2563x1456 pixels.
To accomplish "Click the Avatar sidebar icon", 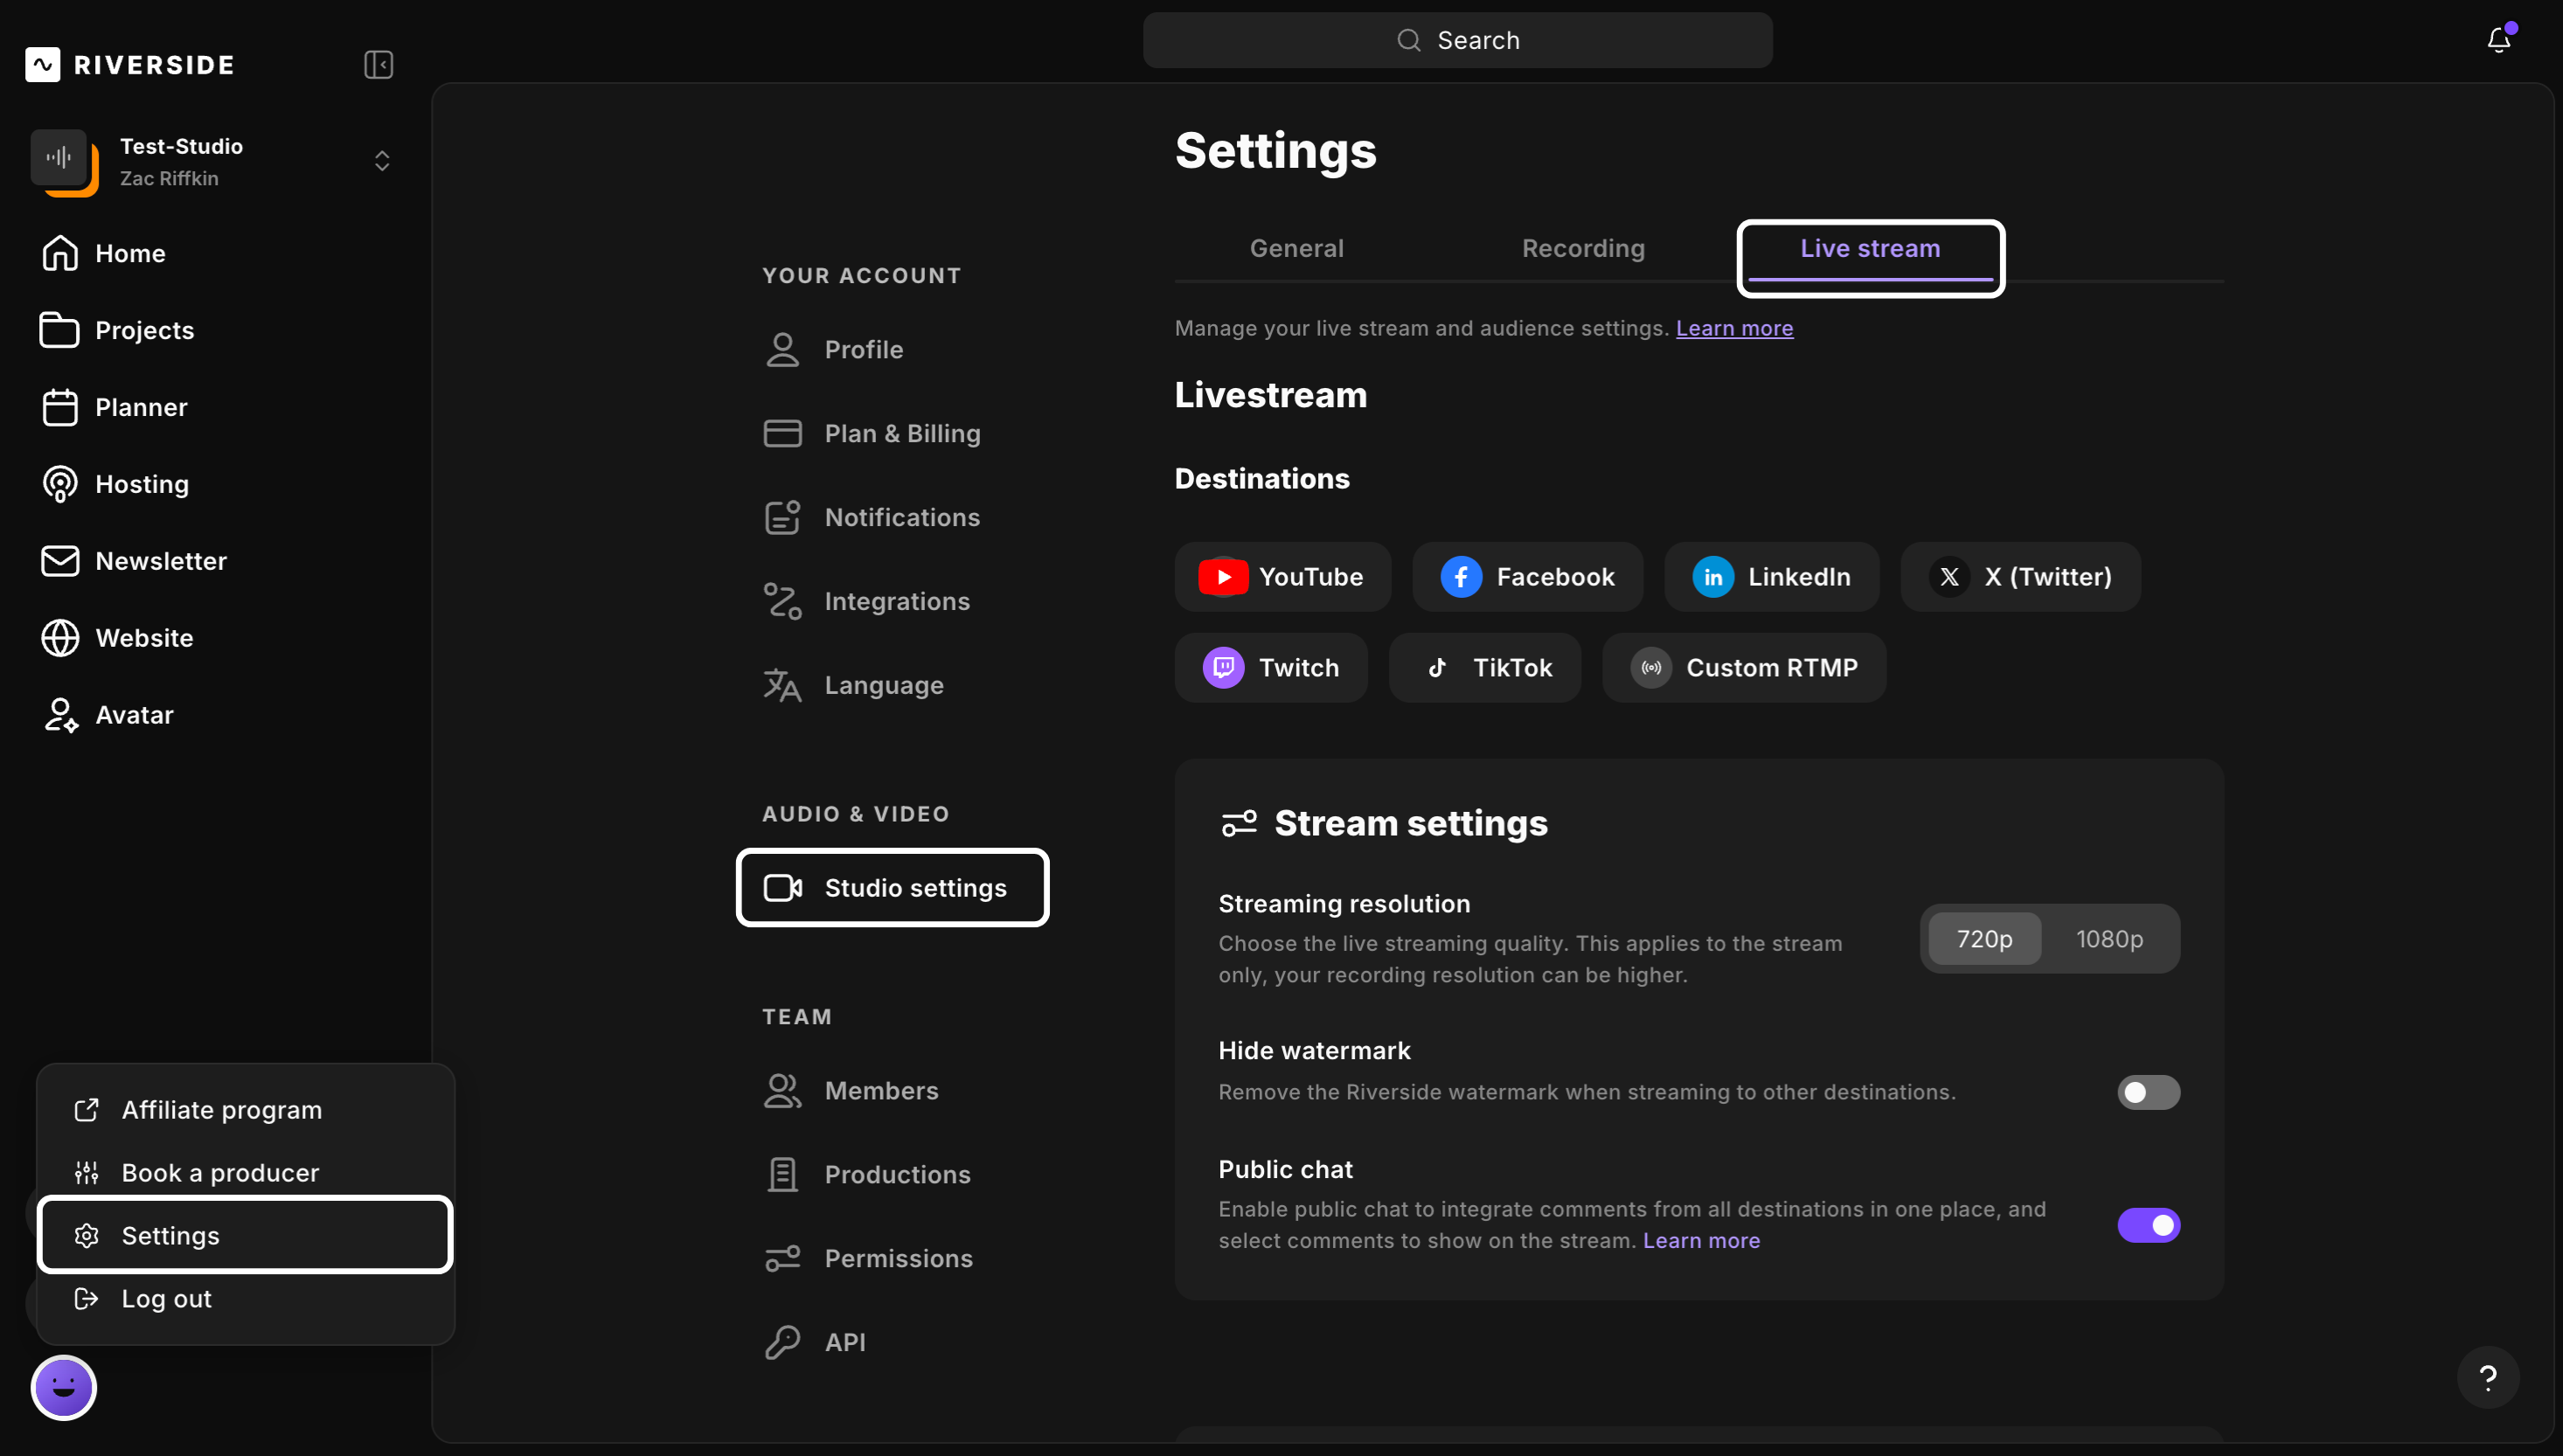I will pyautogui.click(x=60, y=715).
